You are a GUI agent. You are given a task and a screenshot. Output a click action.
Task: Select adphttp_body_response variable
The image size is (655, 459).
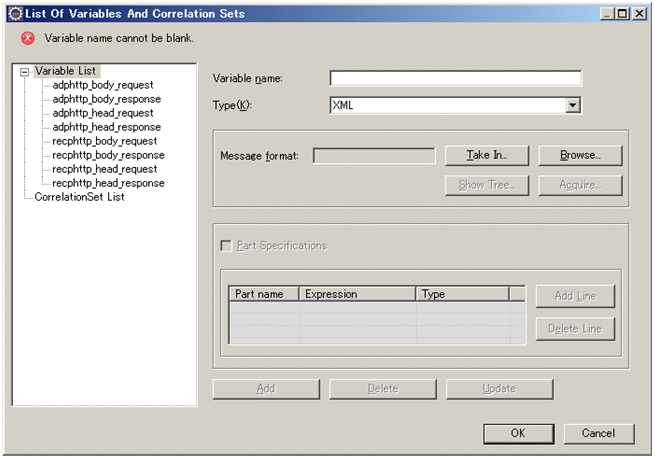coord(106,99)
